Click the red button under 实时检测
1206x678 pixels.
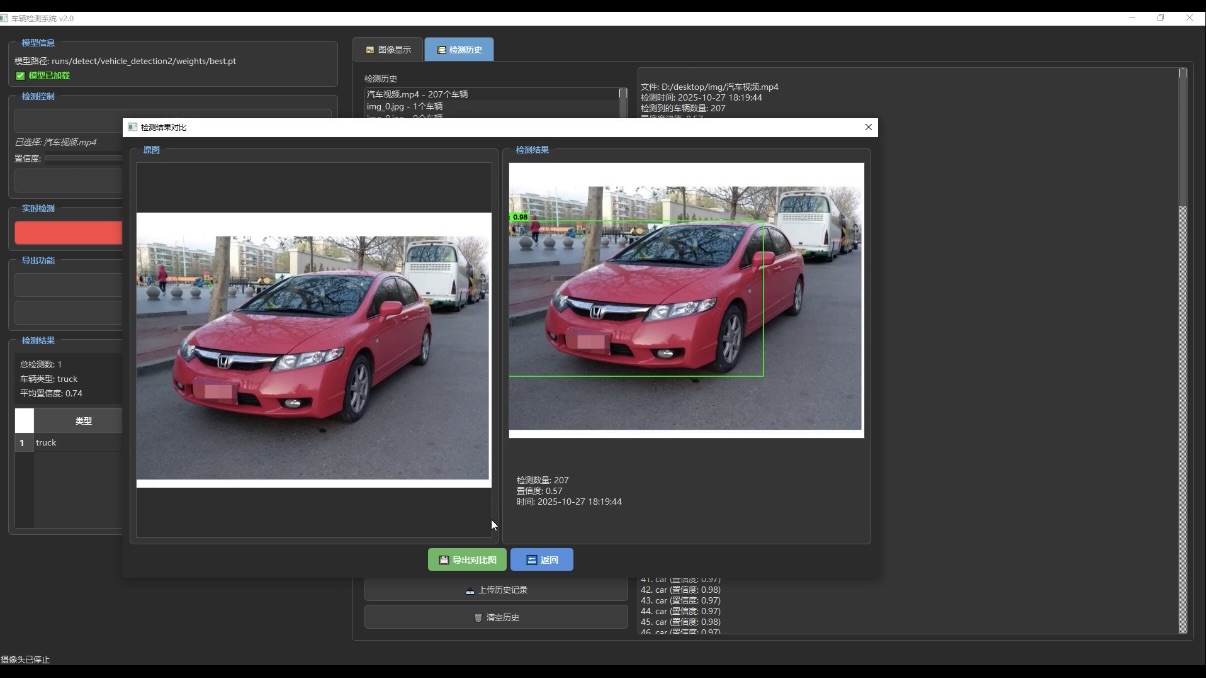(68, 233)
